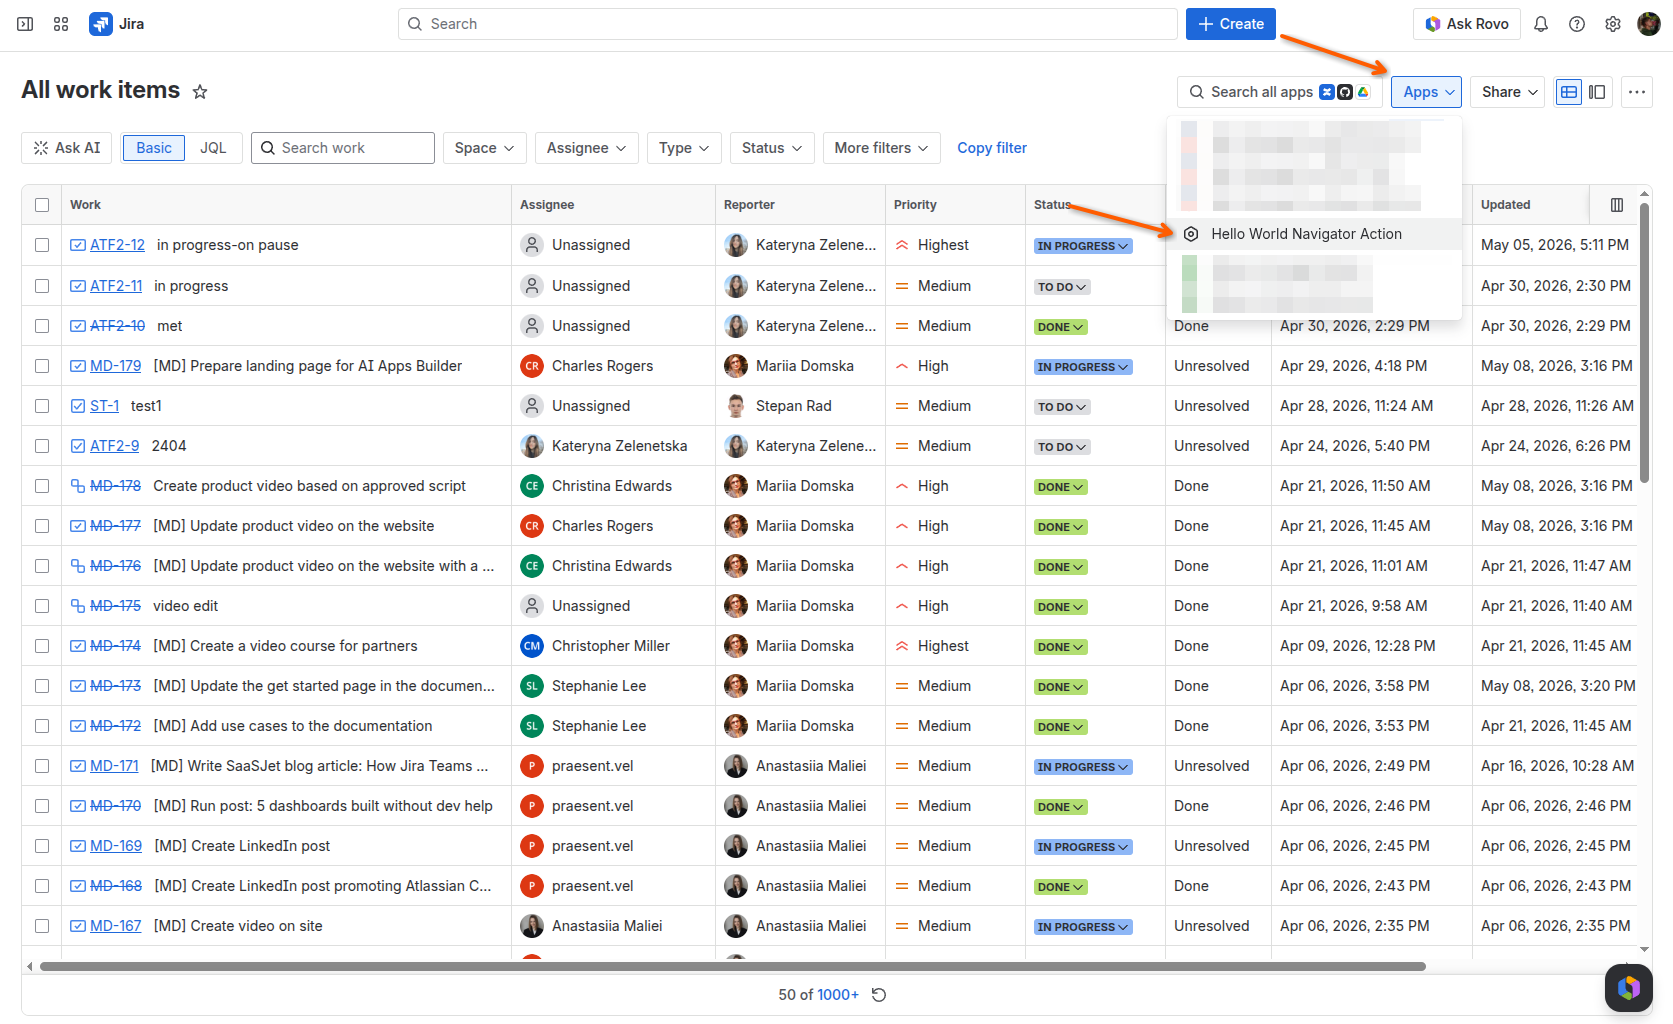
Task: Select the MD-178 row checkbox
Action: pyautogui.click(x=42, y=486)
